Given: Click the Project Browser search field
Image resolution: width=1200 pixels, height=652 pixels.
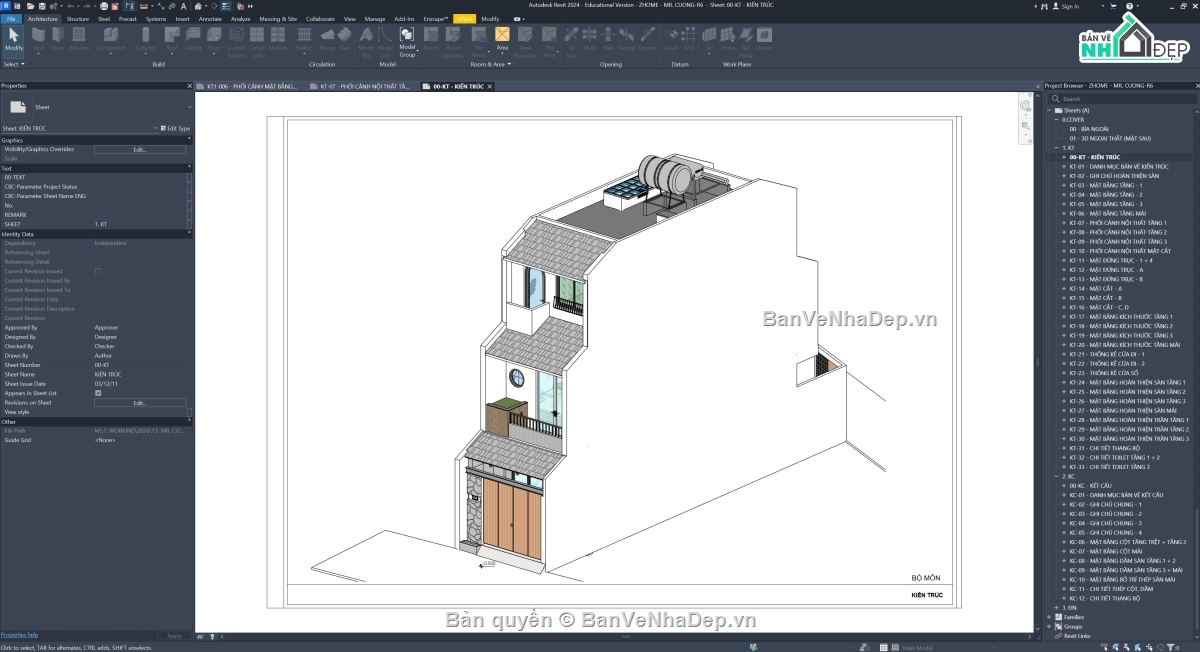Looking at the screenshot, I should coord(1120,99).
